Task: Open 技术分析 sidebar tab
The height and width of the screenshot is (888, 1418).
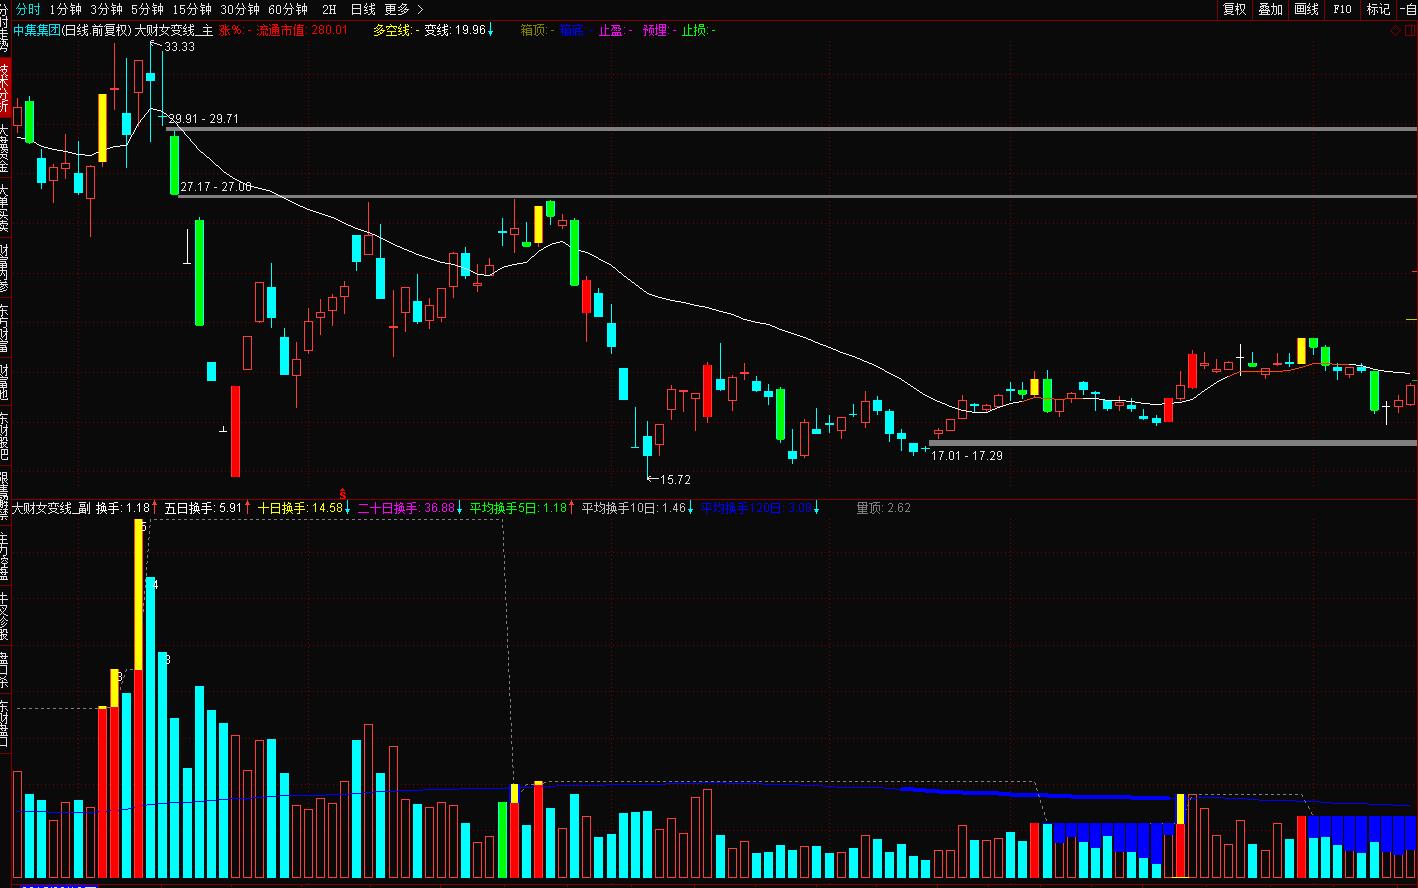Action: point(5,86)
